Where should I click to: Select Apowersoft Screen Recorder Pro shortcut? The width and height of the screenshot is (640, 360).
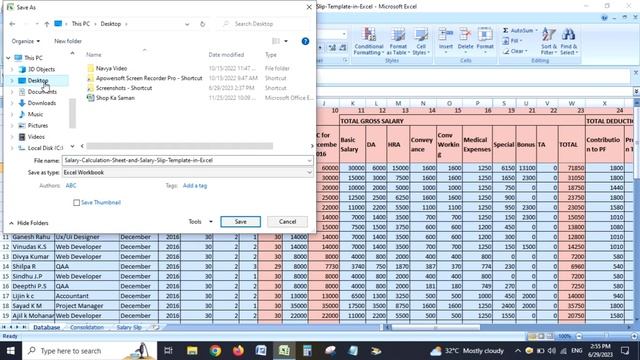[x=149, y=78]
